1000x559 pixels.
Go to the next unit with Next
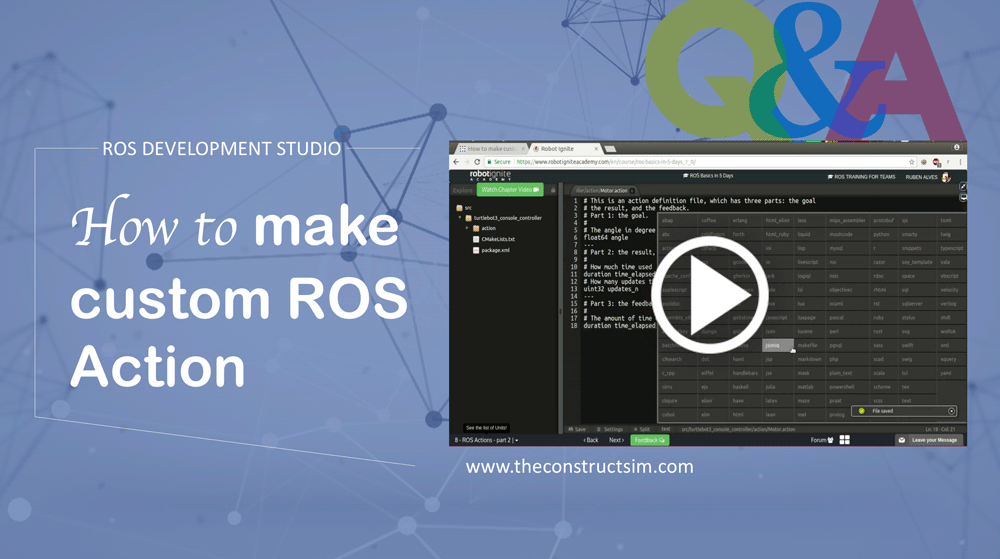(x=616, y=440)
